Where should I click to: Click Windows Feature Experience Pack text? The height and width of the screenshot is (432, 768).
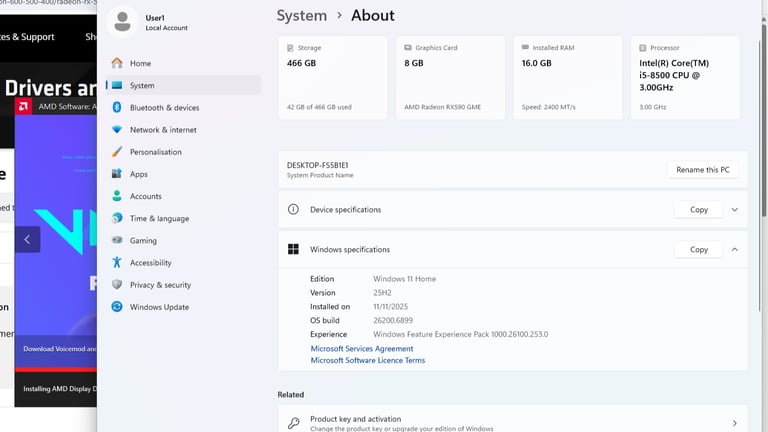pos(460,334)
